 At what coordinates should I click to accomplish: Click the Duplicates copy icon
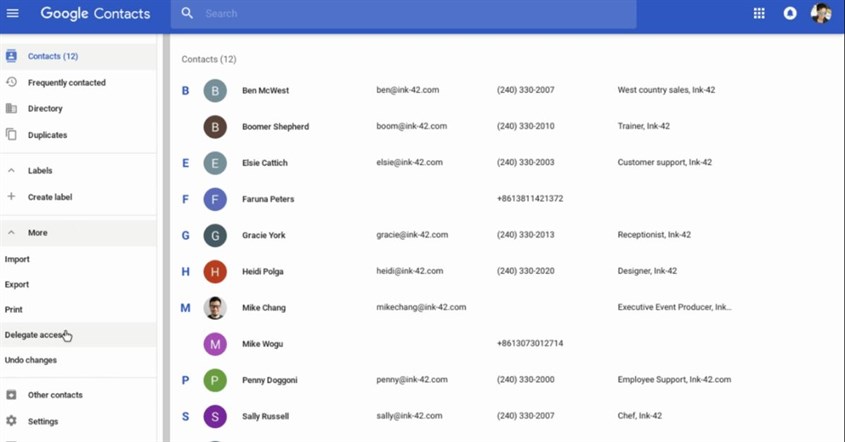pos(11,134)
